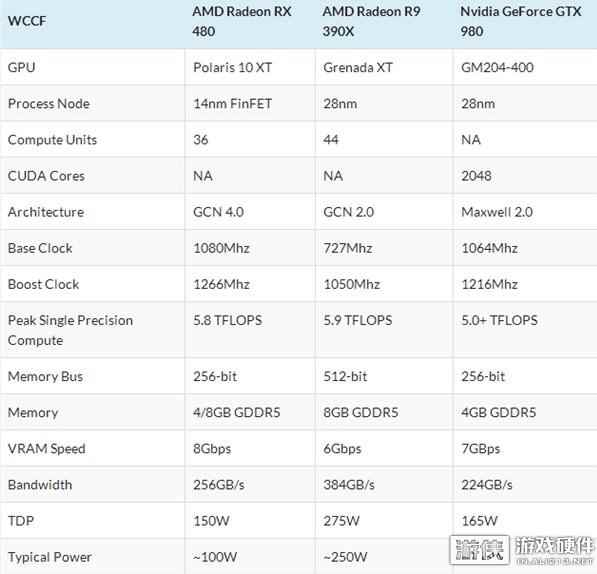Image resolution: width=597 pixels, height=574 pixels.
Task: Click the Compute Units row label
Action: 52,140
